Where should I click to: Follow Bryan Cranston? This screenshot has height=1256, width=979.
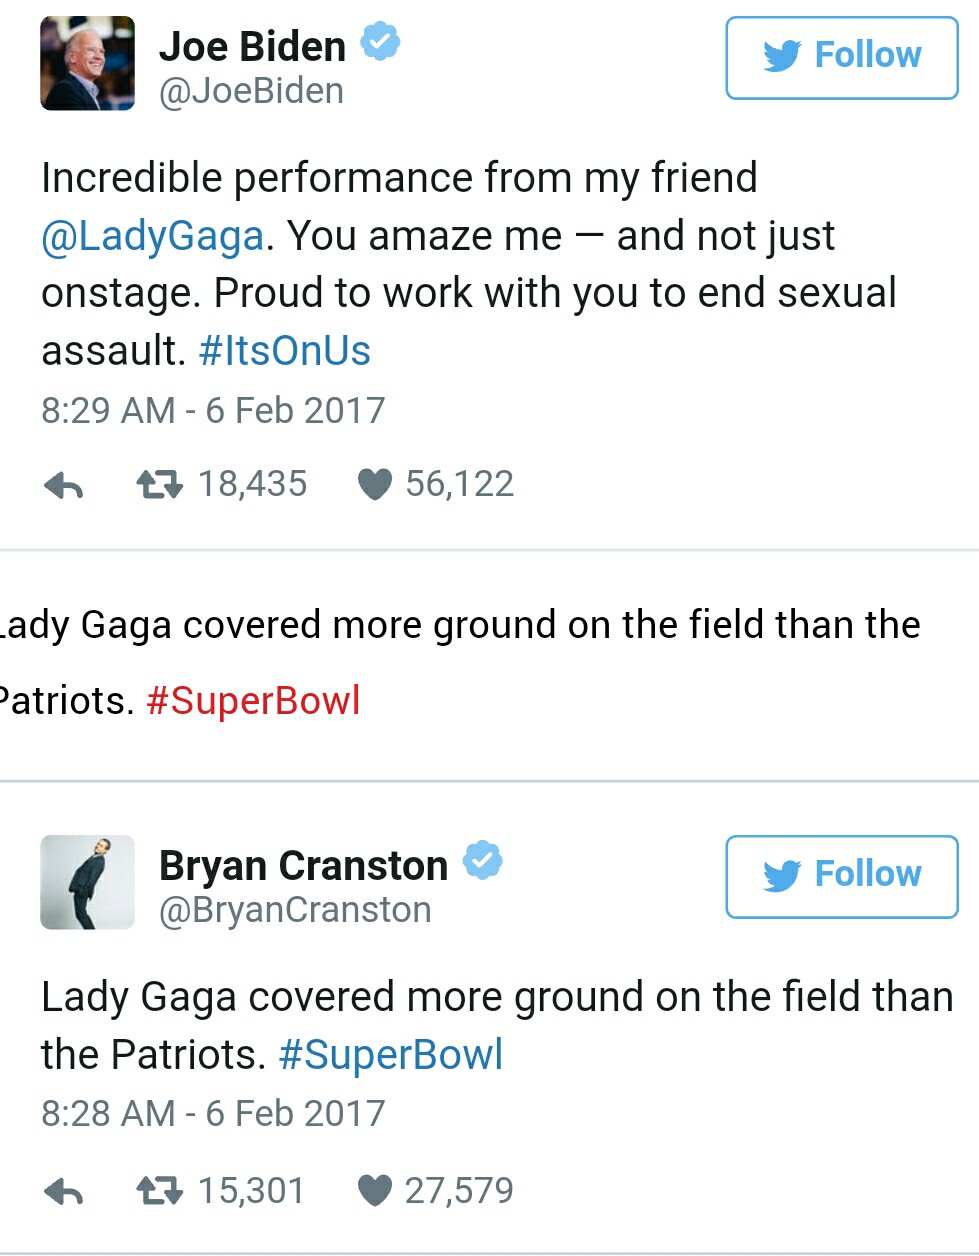[x=841, y=876]
